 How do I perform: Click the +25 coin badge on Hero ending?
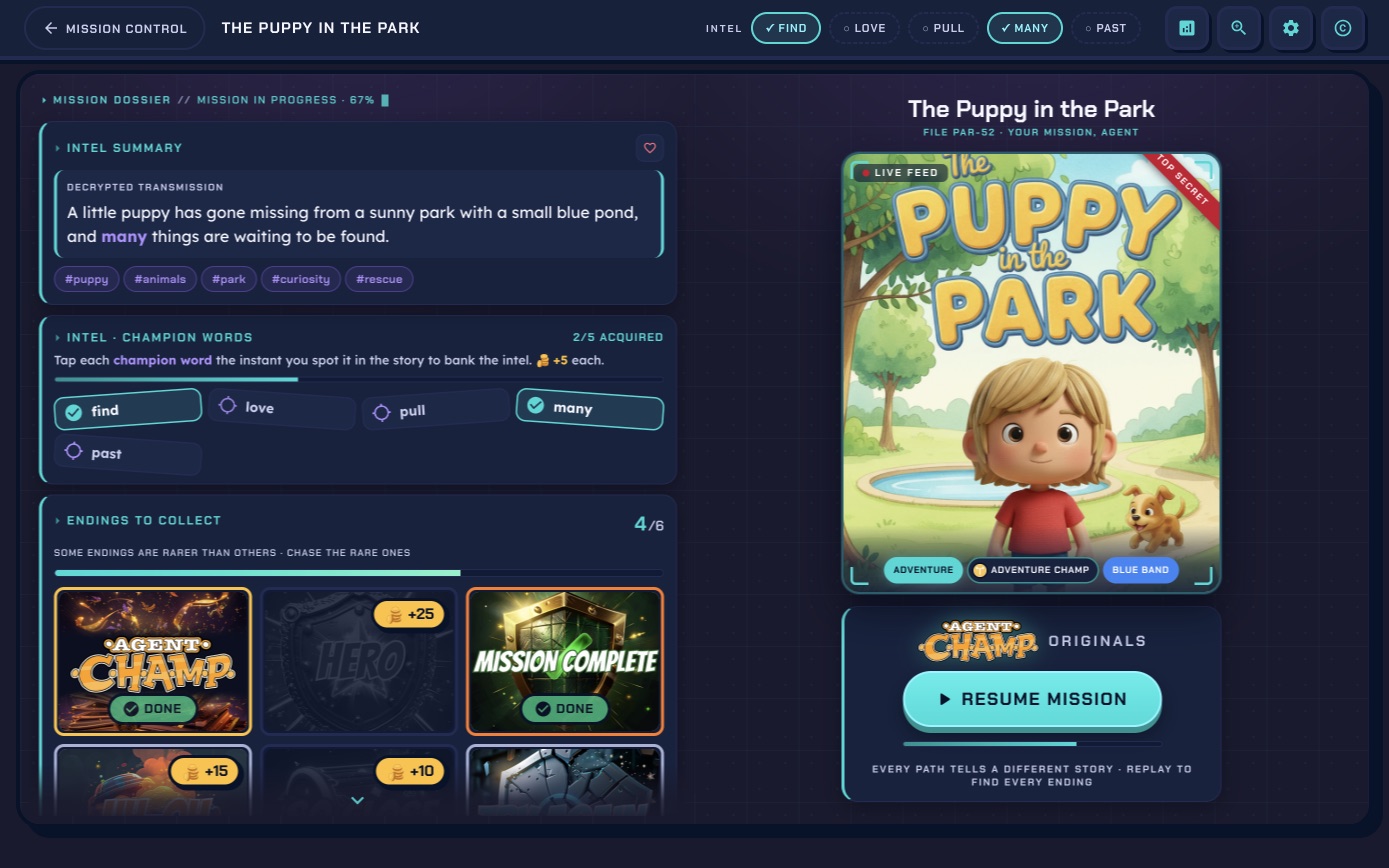click(409, 614)
